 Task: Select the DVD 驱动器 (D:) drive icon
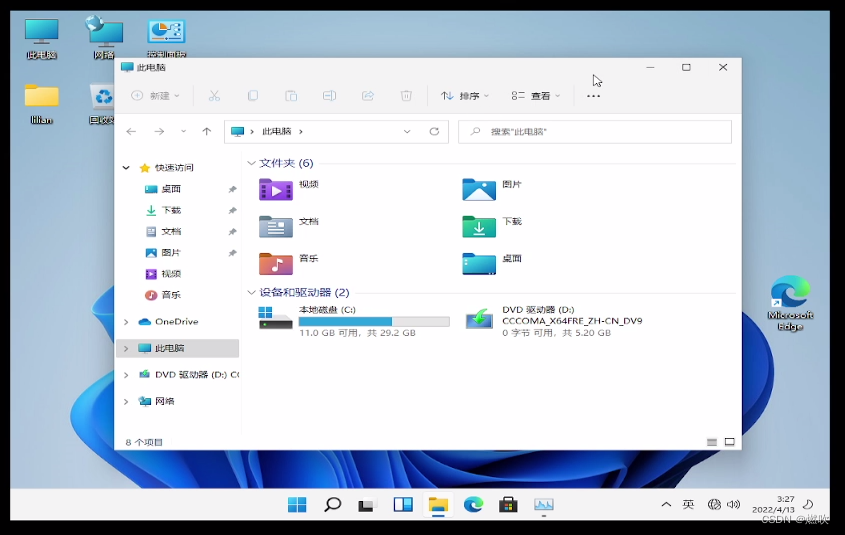point(479,319)
